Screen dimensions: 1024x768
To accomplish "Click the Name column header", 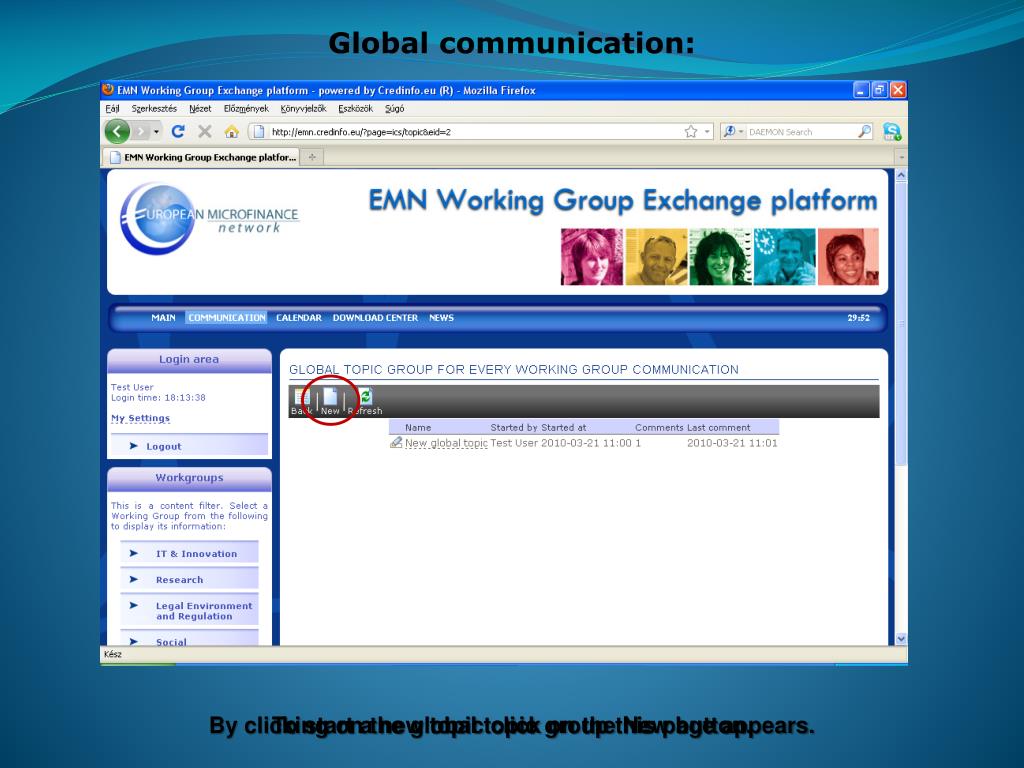I will click(x=418, y=428).
